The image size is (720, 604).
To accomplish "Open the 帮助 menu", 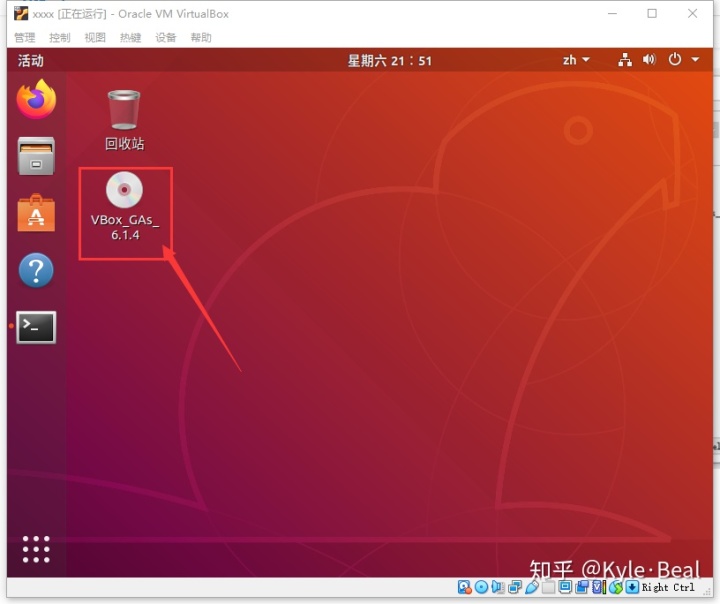I will pyautogui.click(x=201, y=37).
